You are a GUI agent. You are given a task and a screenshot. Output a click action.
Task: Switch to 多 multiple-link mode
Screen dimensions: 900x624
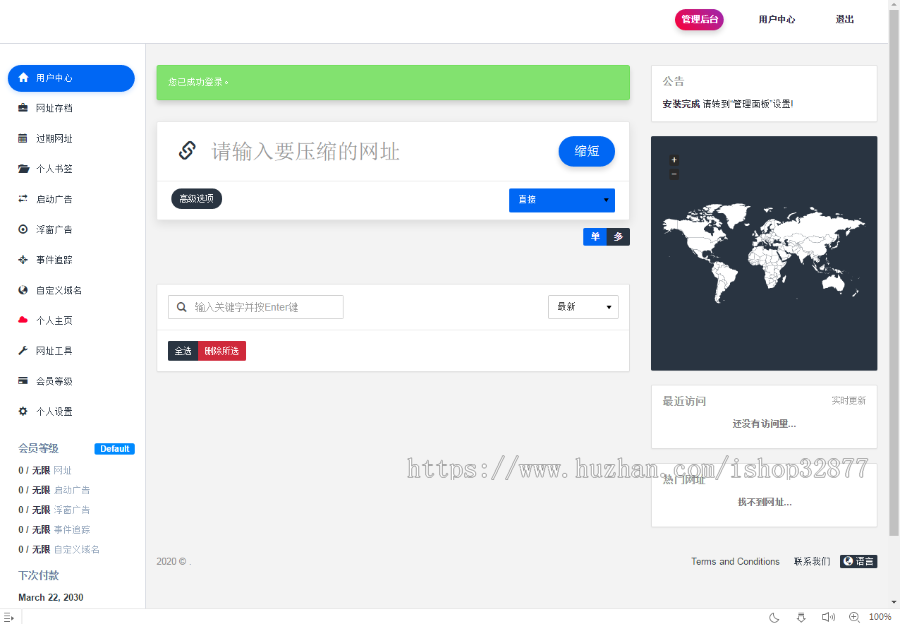point(618,237)
